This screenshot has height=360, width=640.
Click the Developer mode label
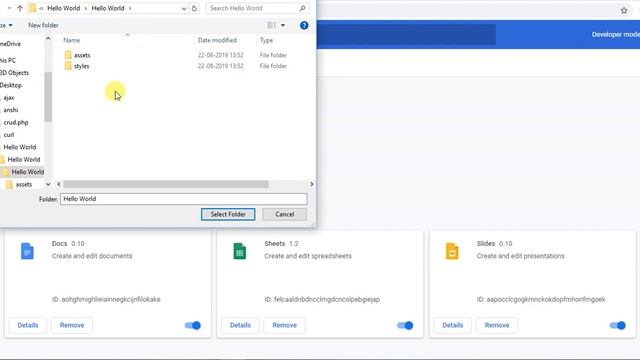point(616,34)
